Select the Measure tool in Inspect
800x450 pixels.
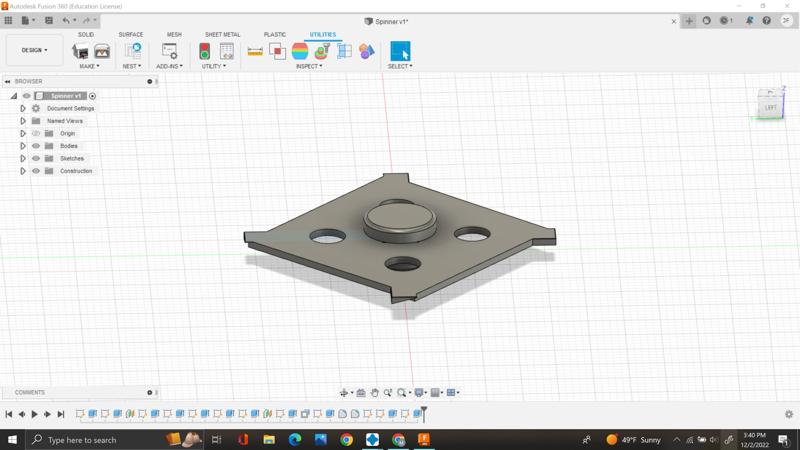click(x=255, y=51)
